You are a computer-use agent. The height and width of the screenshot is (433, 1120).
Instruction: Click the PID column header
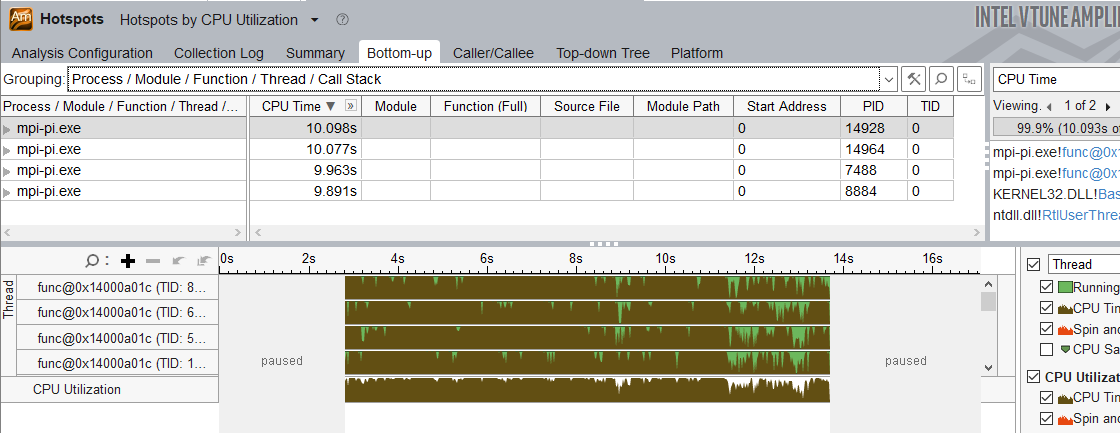point(873,106)
